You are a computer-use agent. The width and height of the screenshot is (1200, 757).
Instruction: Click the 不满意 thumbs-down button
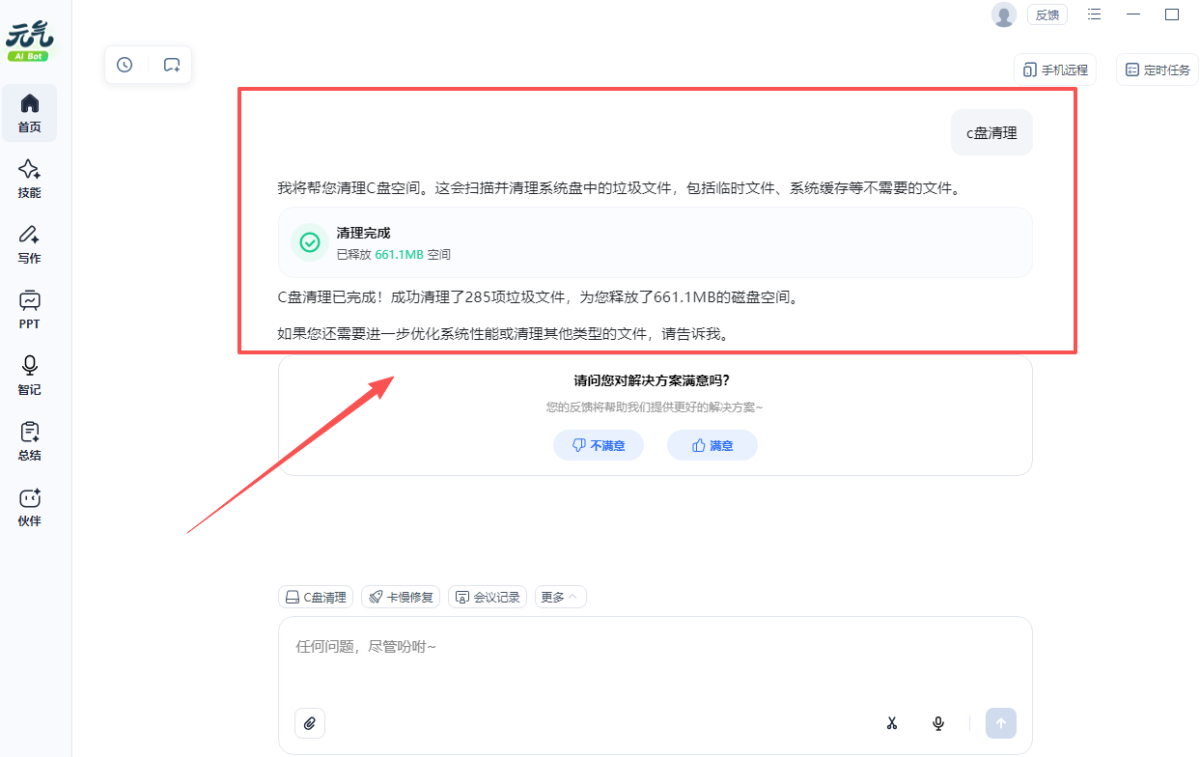[598, 446]
